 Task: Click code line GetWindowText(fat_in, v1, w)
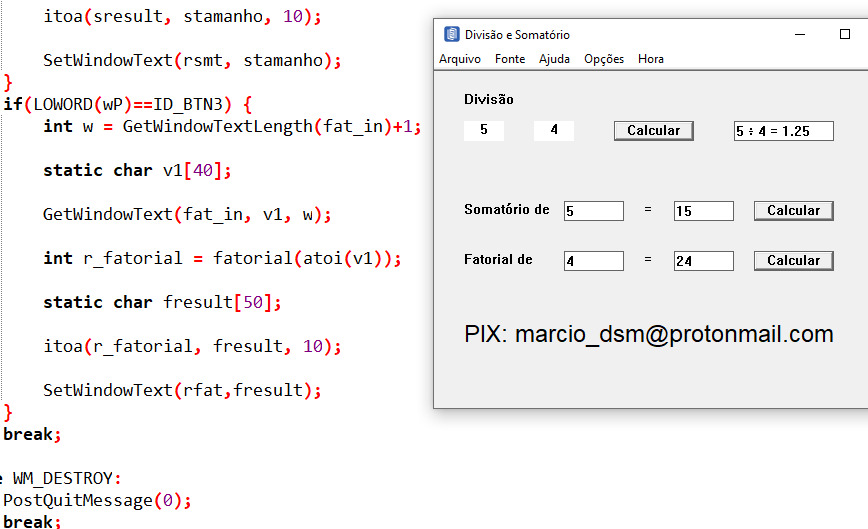[187, 215]
